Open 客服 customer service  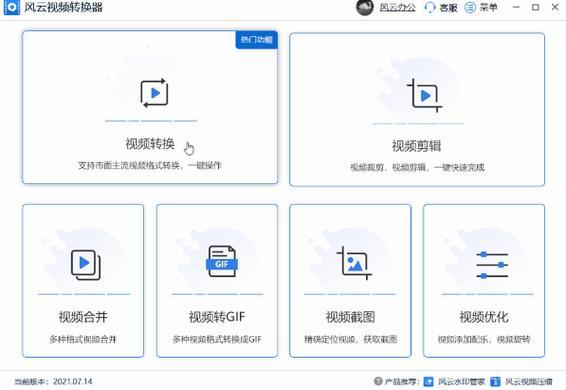click(448, 8)
